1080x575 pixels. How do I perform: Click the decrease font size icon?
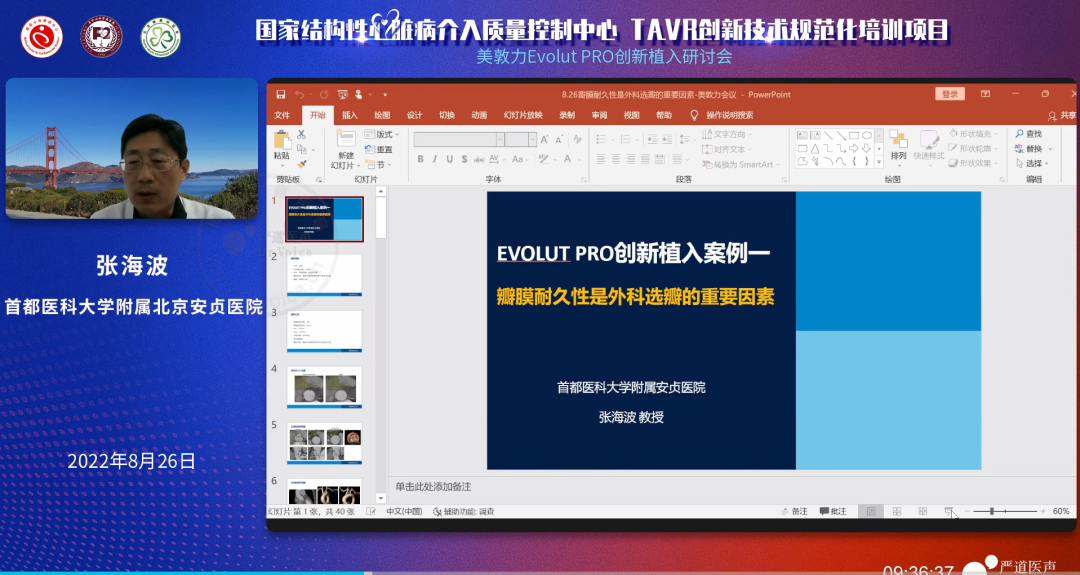coord(560,139)
